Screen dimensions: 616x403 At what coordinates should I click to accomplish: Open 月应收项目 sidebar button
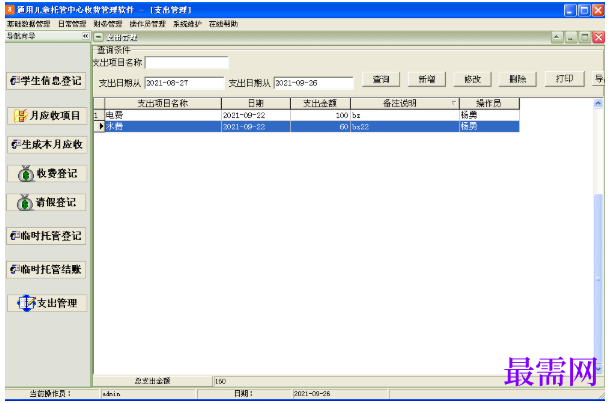[x=47, y=115]
